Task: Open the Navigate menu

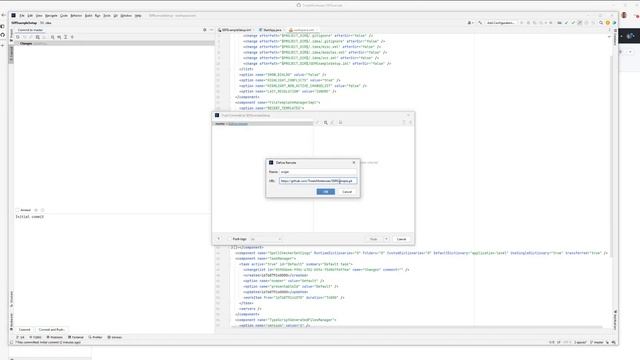Action: (x=51, y=16)
